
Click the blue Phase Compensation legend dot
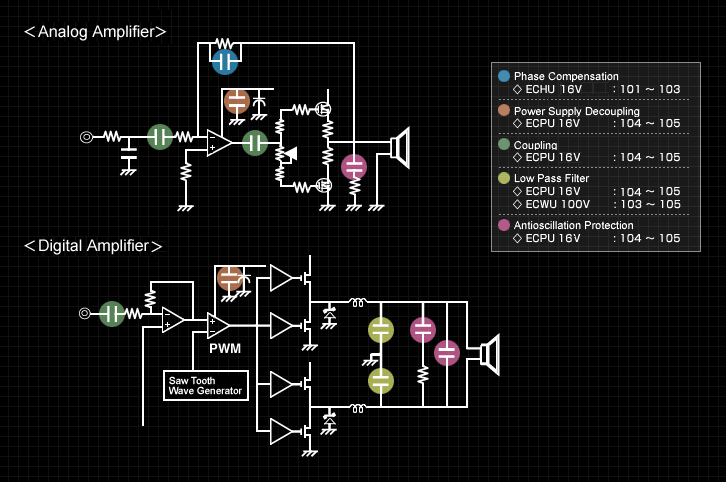[503, 76]
